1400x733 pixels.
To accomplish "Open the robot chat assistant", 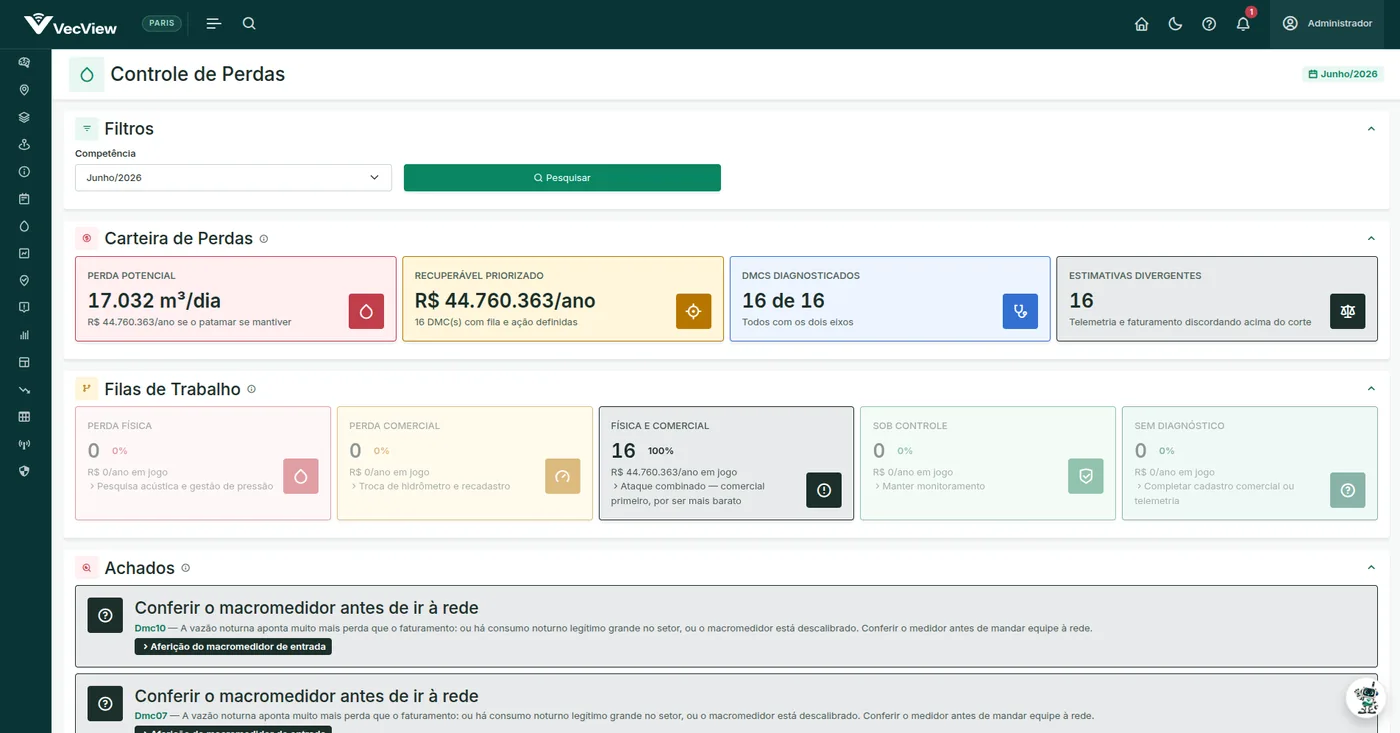I will coord(1366,697).
